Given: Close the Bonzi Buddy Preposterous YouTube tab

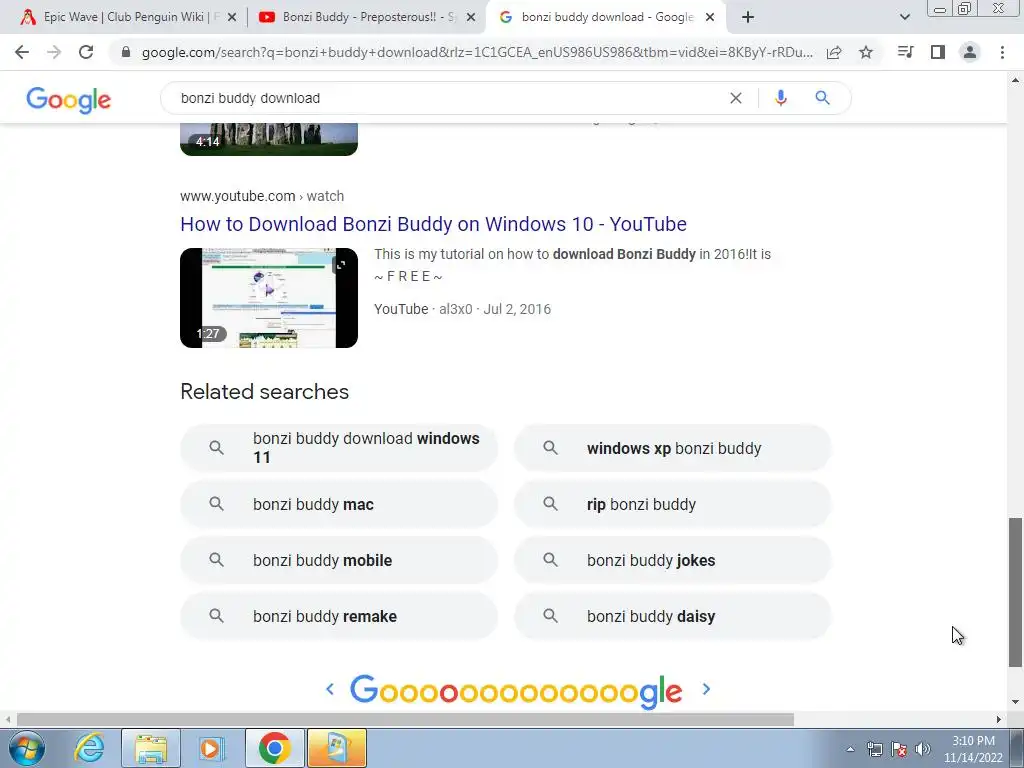Looking at the screenshot, I should point(471,18).
